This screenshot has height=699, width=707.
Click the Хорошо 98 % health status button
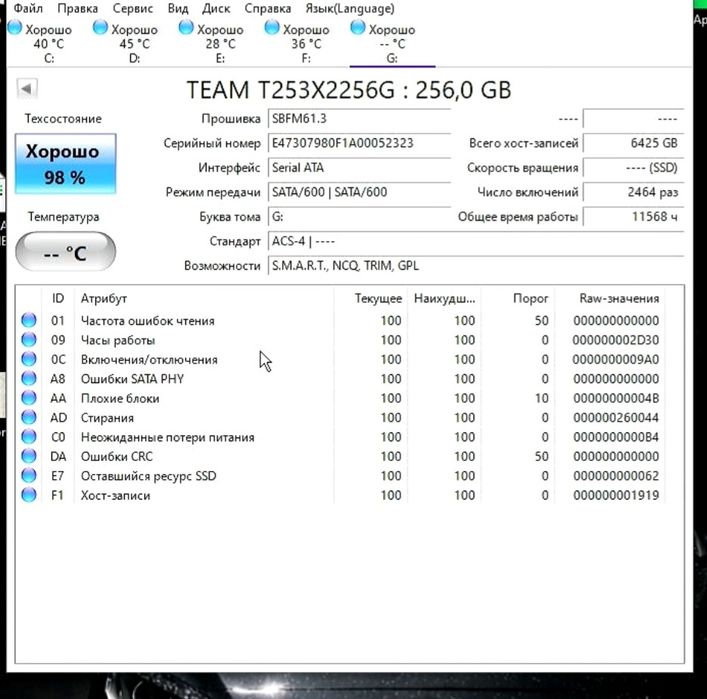65,164
